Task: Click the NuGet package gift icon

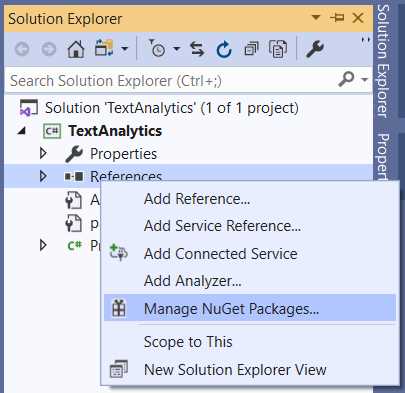Action: pyautogui.click(x=119, y=308)
